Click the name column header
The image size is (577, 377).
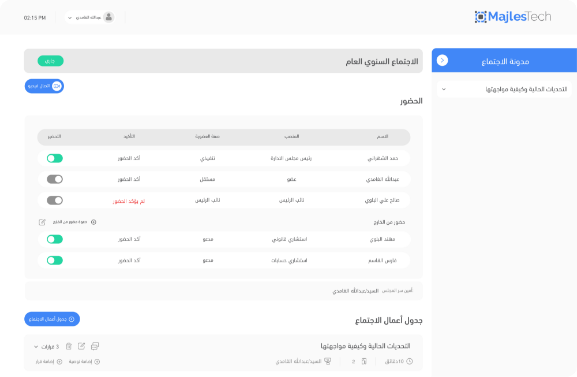point(382,137)
